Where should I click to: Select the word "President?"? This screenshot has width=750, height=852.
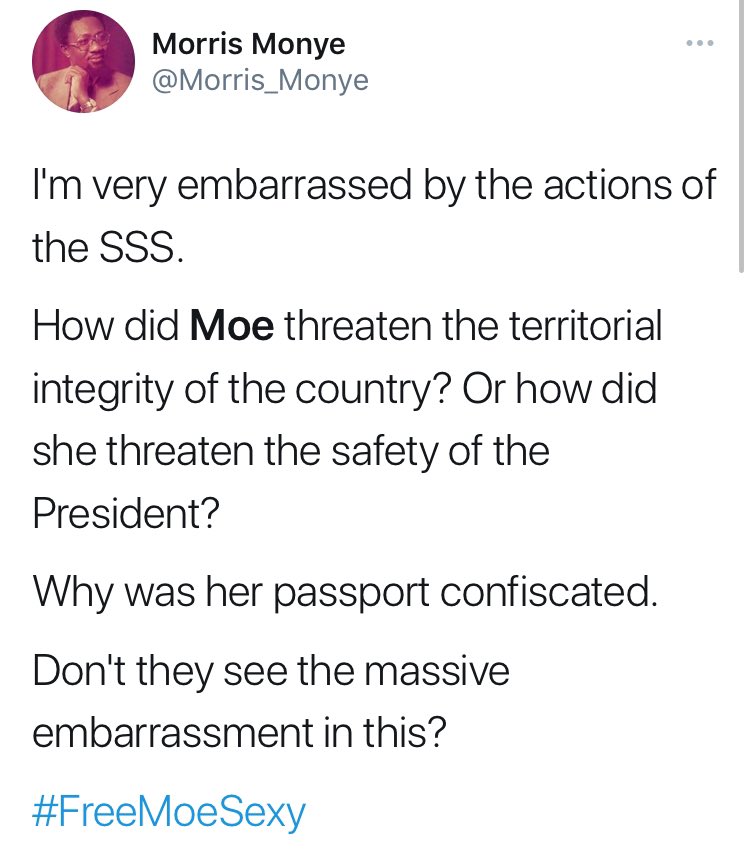tap(126, 513)
